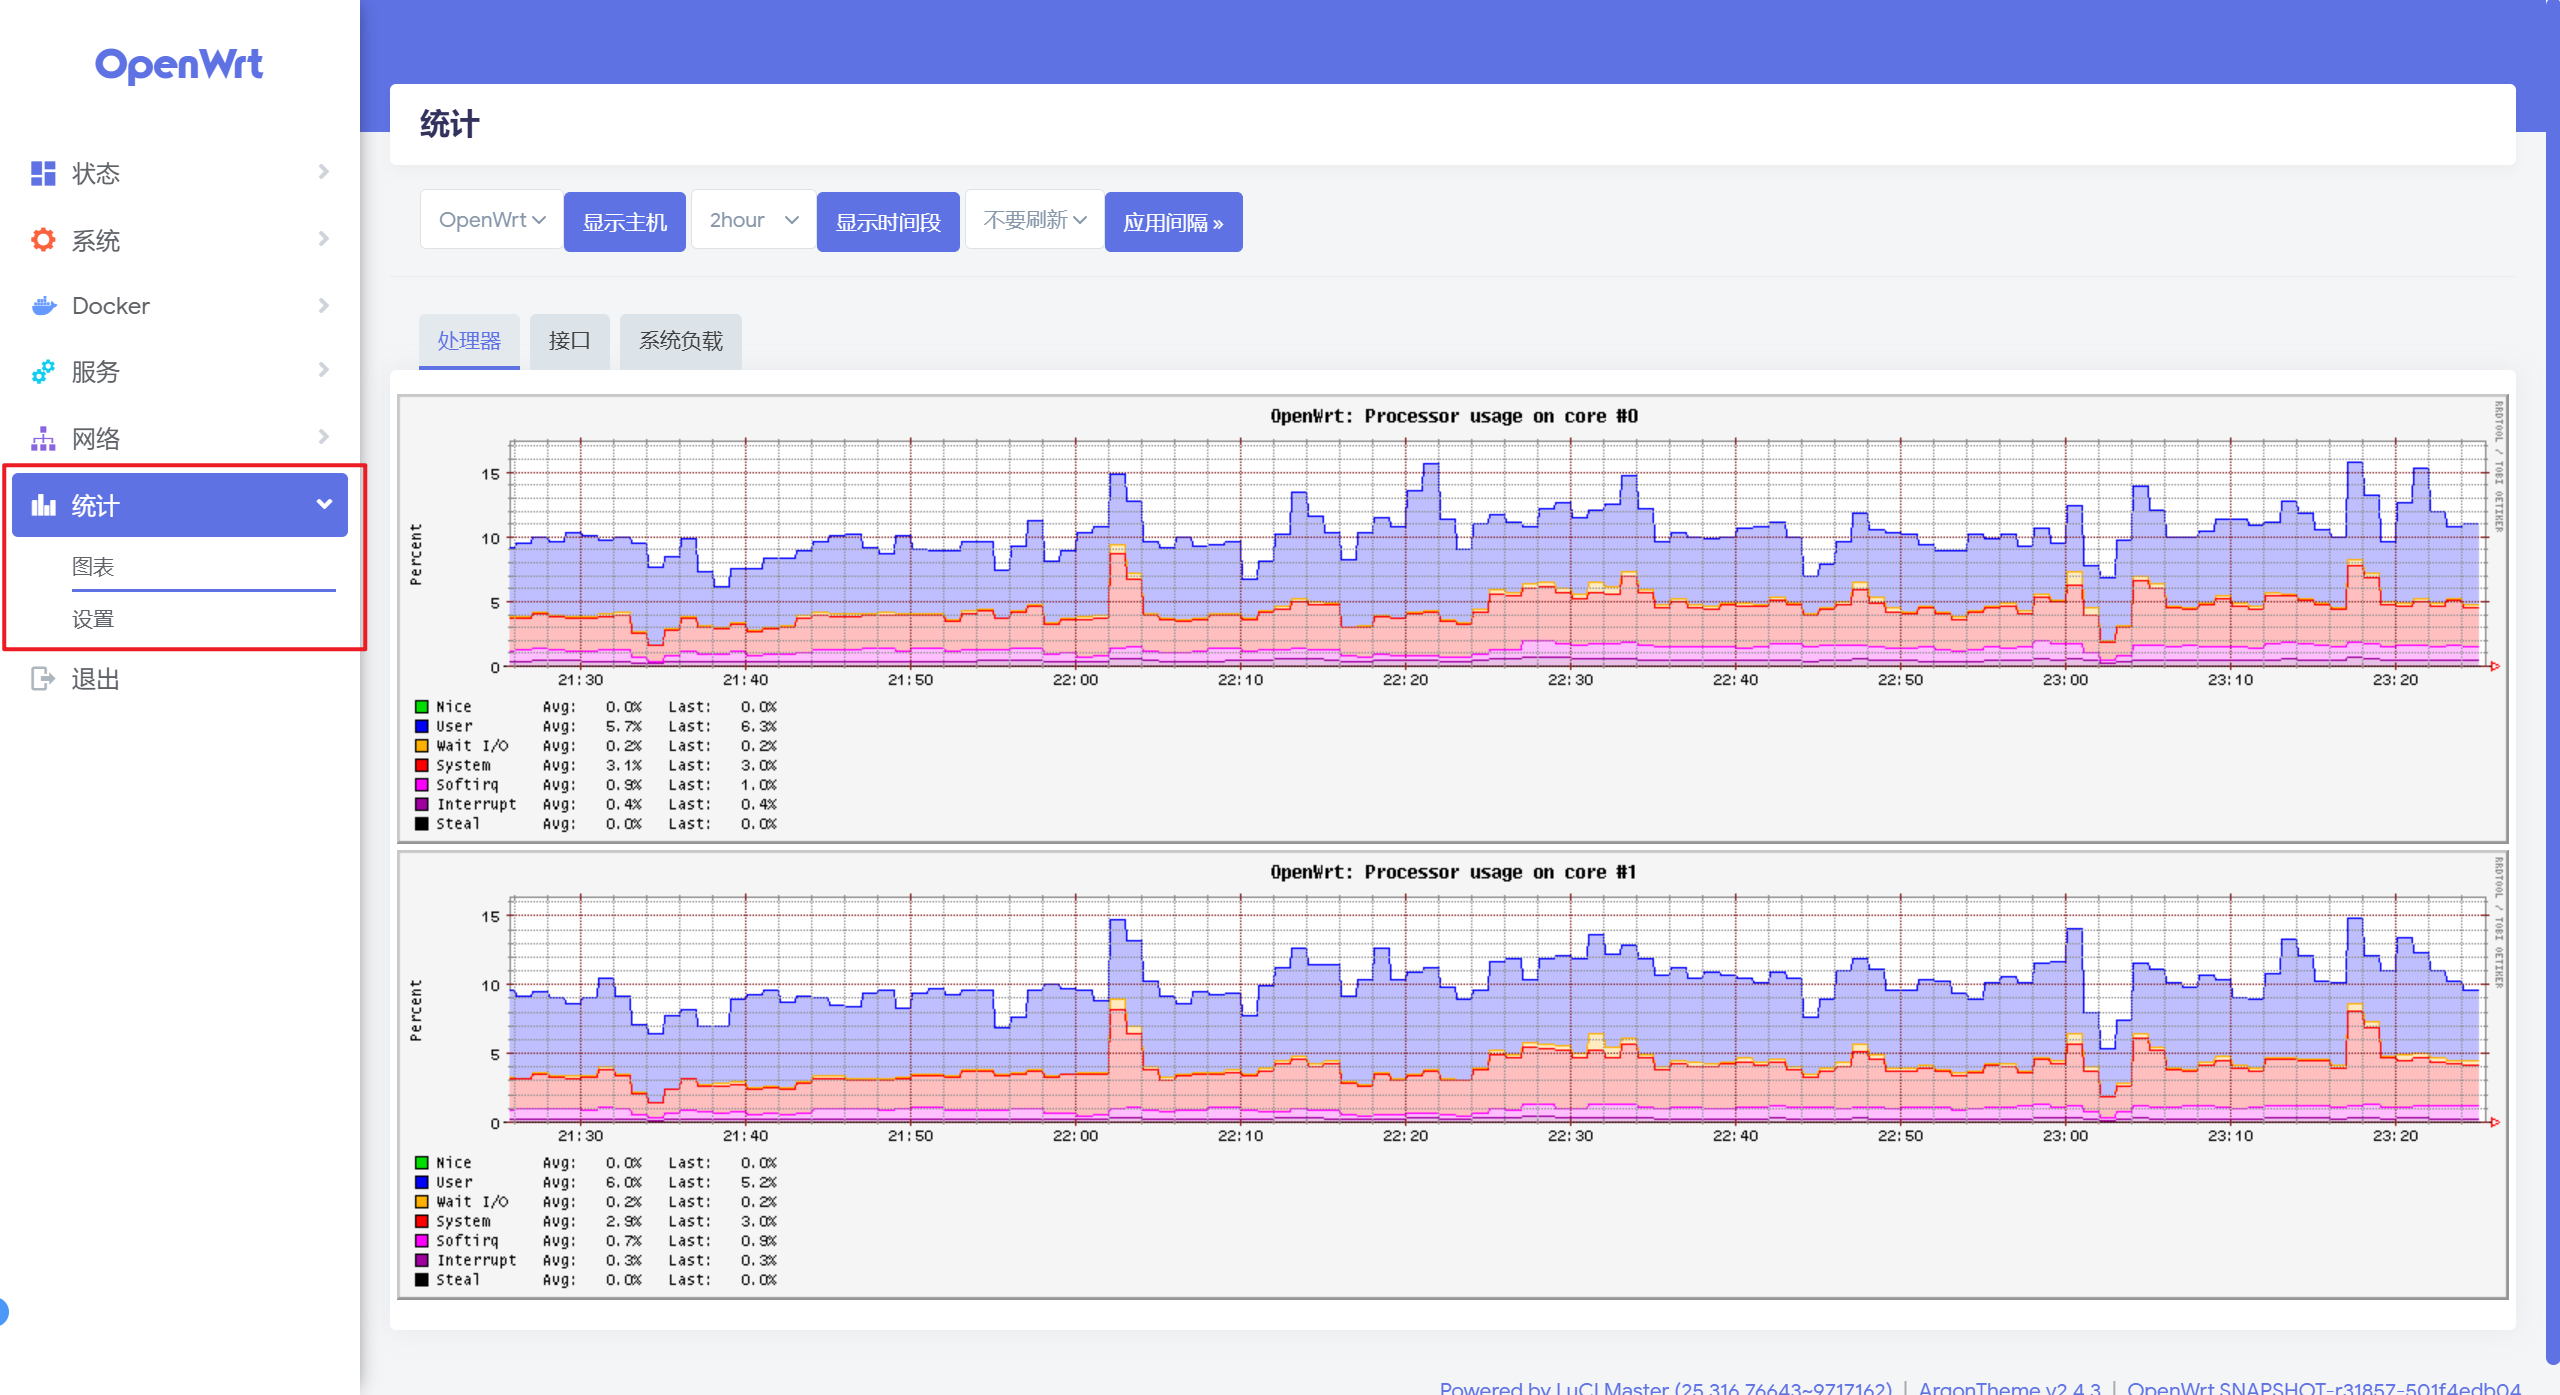Viewport: 2560px width, 1395px height.
Task: Collapse the 统计 menu chevron
Action: 324,504
